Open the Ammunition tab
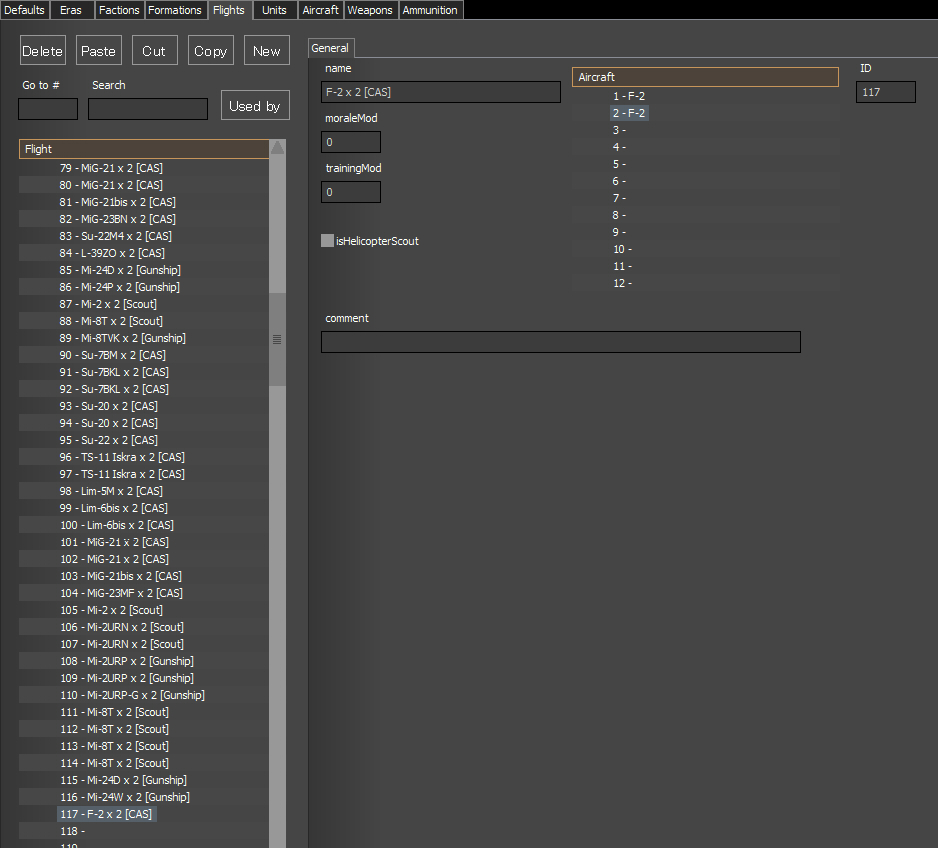The width and height of the screenshot is (938, 848). pos(430,10)
